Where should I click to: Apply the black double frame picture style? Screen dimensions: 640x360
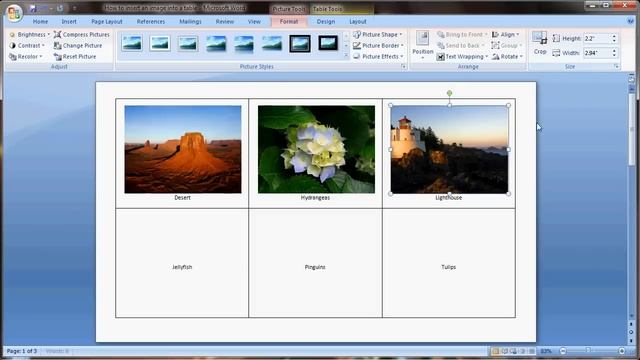point(300,43)
